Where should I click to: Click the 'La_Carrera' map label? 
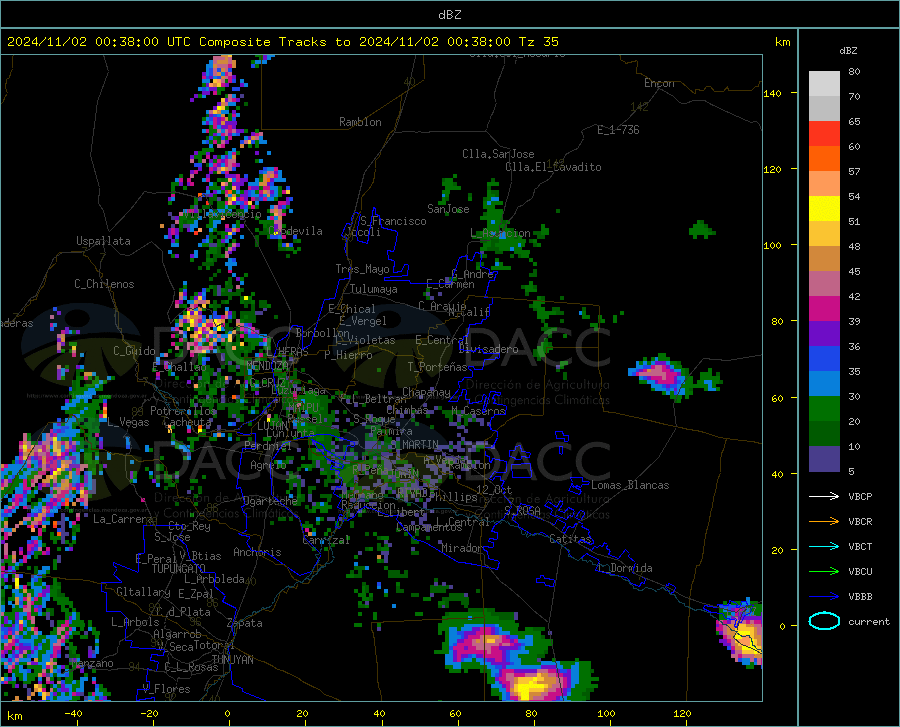click(123, 519)
